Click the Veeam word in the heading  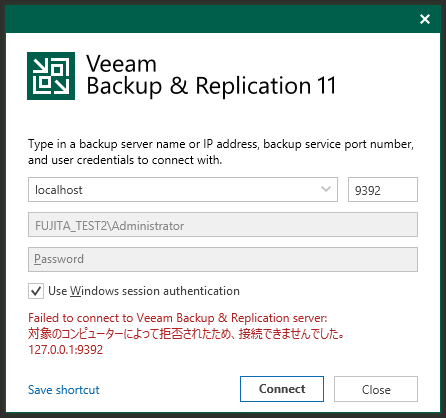(x=121, y=64)
